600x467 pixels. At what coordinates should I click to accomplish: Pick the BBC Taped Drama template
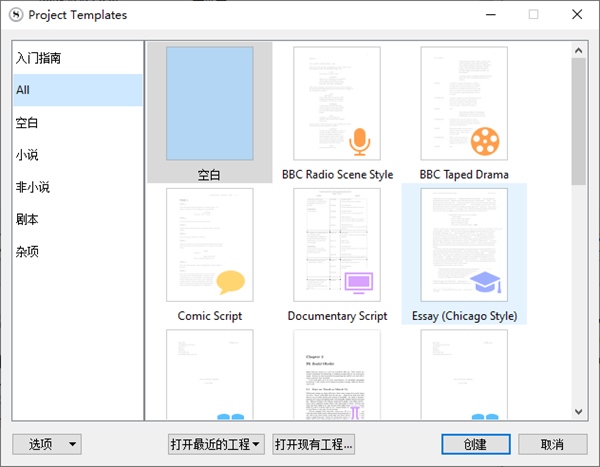(464, 112)
